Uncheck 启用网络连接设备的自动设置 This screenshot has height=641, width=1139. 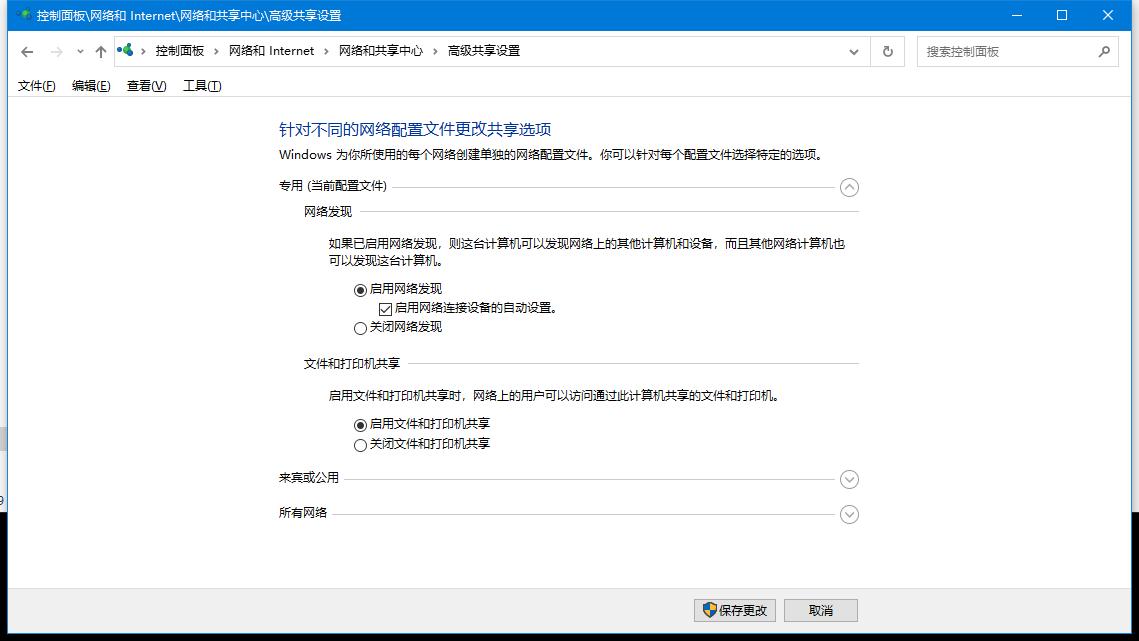[x=385, y=308]
